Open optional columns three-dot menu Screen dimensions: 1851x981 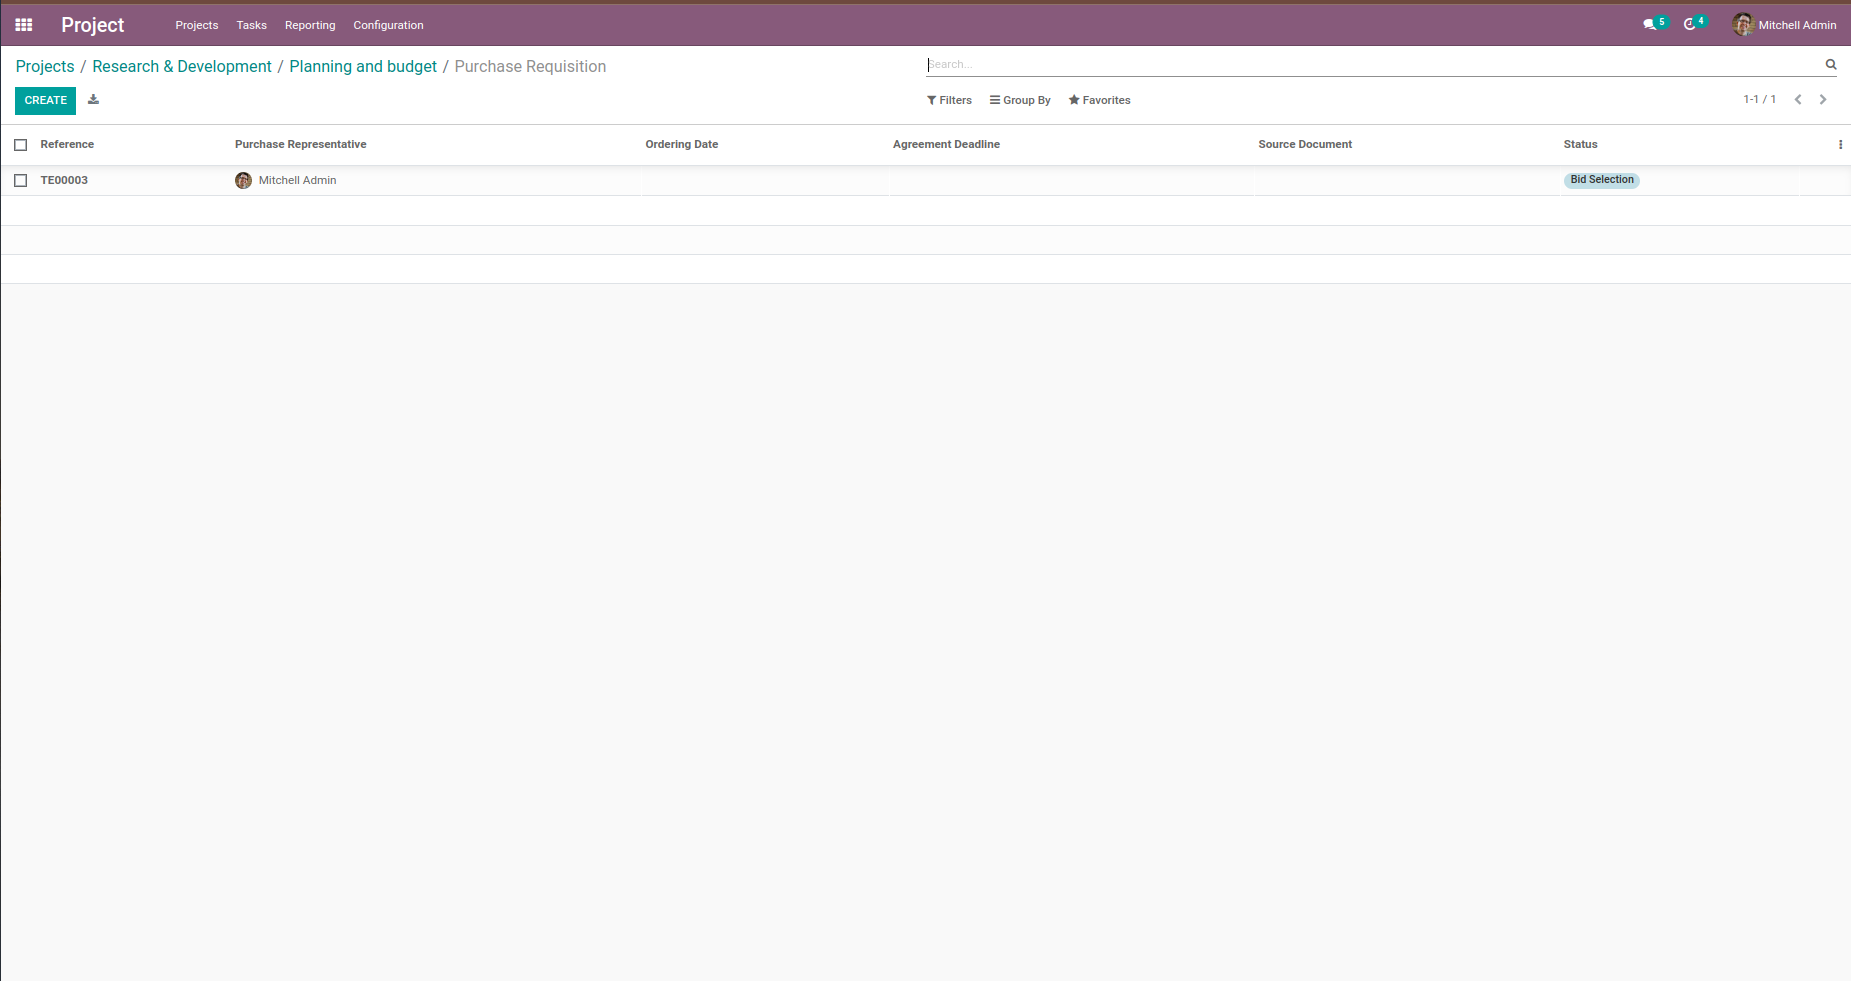(x=1840, y=145)
